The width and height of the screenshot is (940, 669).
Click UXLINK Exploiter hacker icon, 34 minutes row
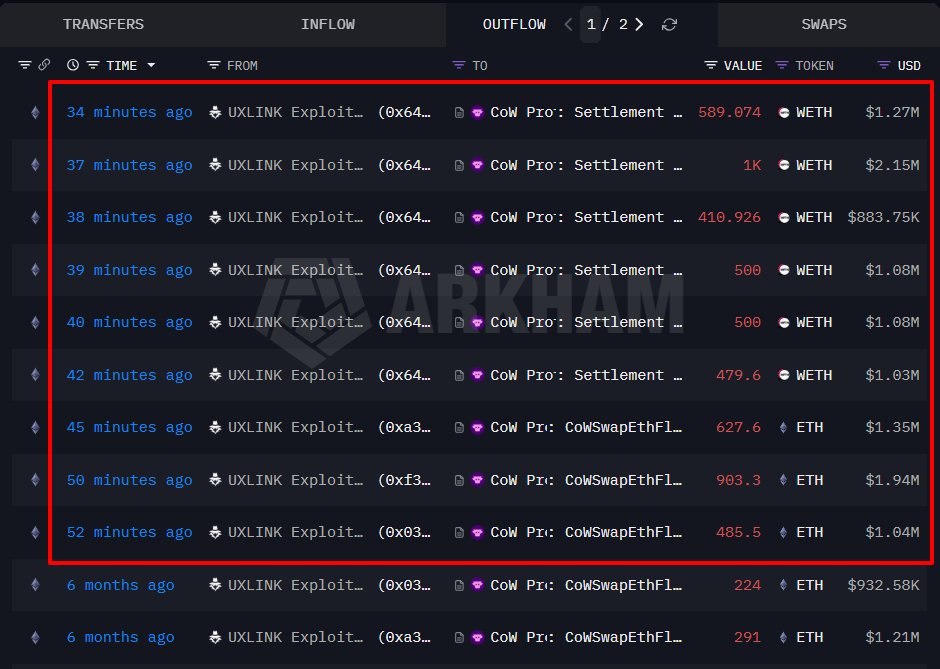(x=215, y=112)
